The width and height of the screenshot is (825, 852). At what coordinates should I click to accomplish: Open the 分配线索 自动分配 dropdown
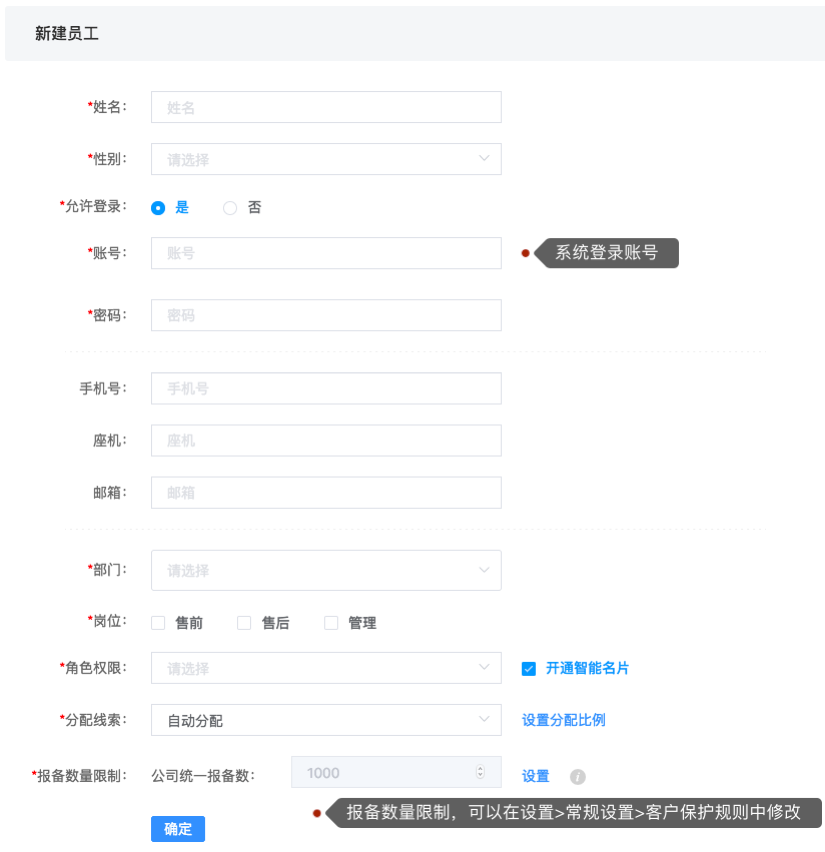point(326,720)
